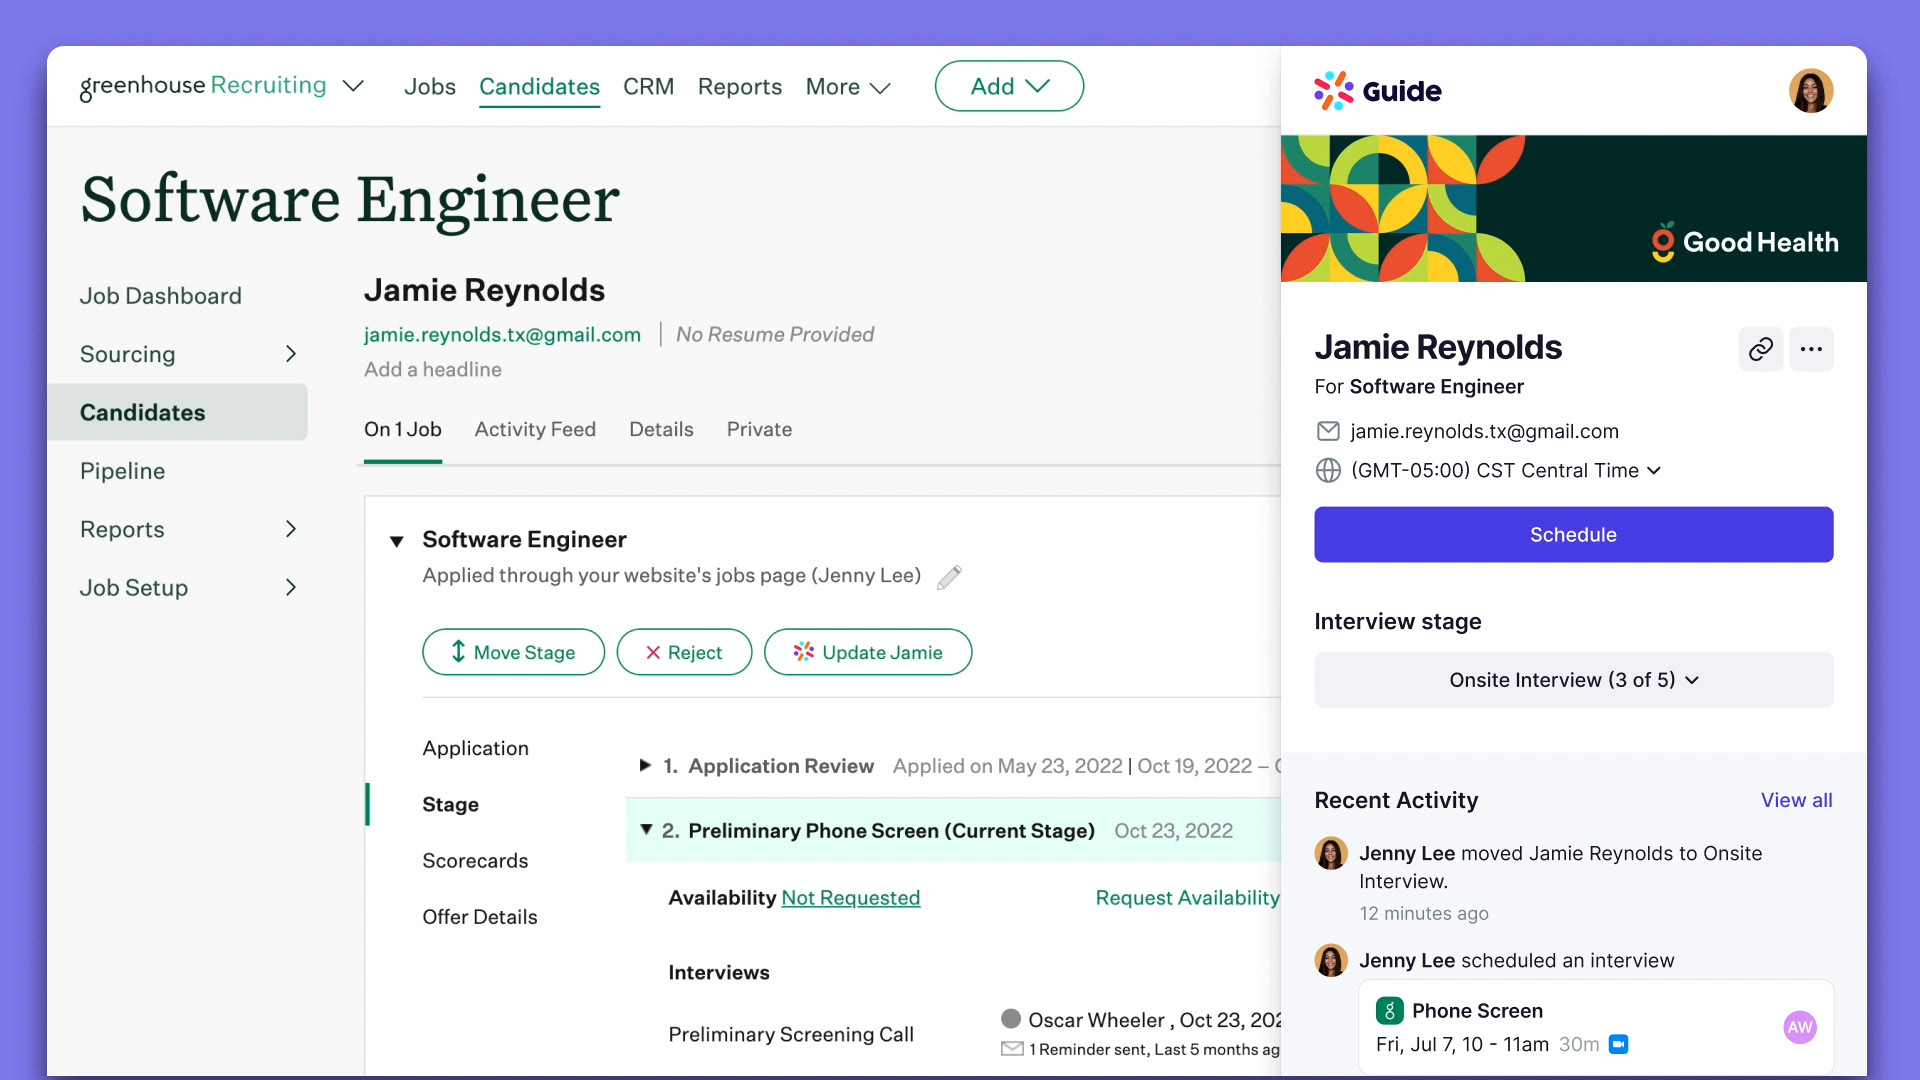Open the CRM menu item
This screenshot has height=1080, width=1920.
[x=648, y=87]
